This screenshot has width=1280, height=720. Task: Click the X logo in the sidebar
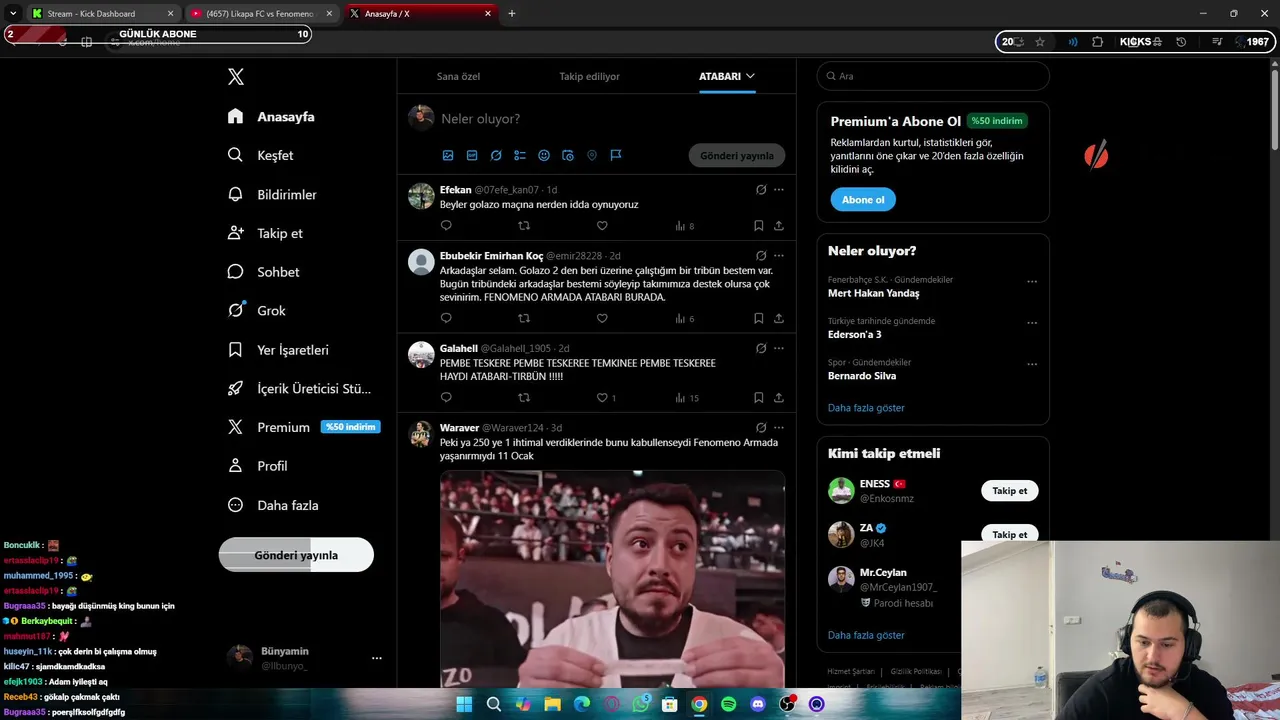pos(236,77)
